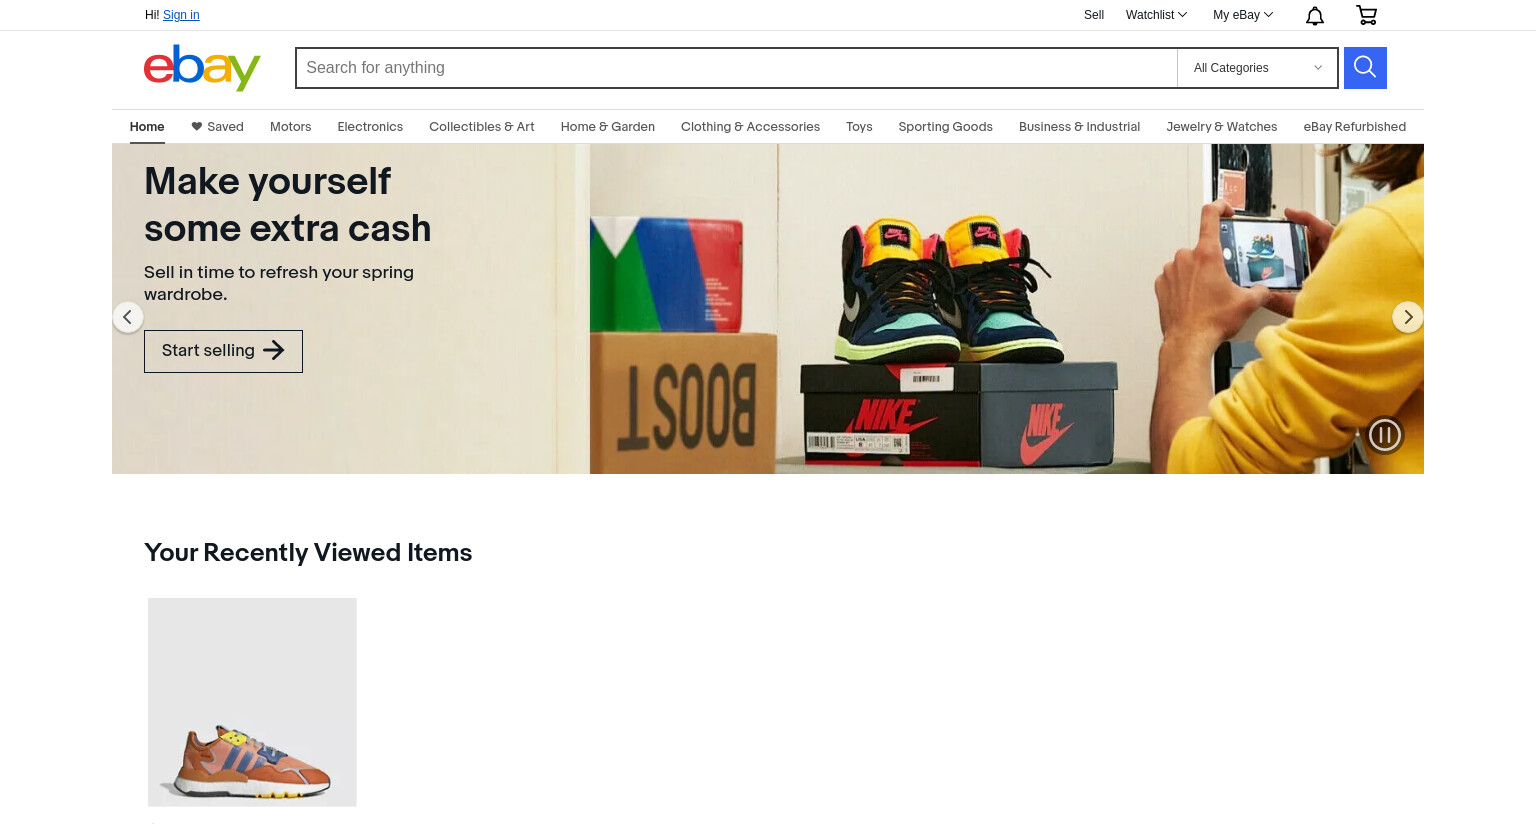Image resolution: width=1536 pixels, height=824 pixels.
Task: Click the Sign in link
Action: tap(181, 15)
